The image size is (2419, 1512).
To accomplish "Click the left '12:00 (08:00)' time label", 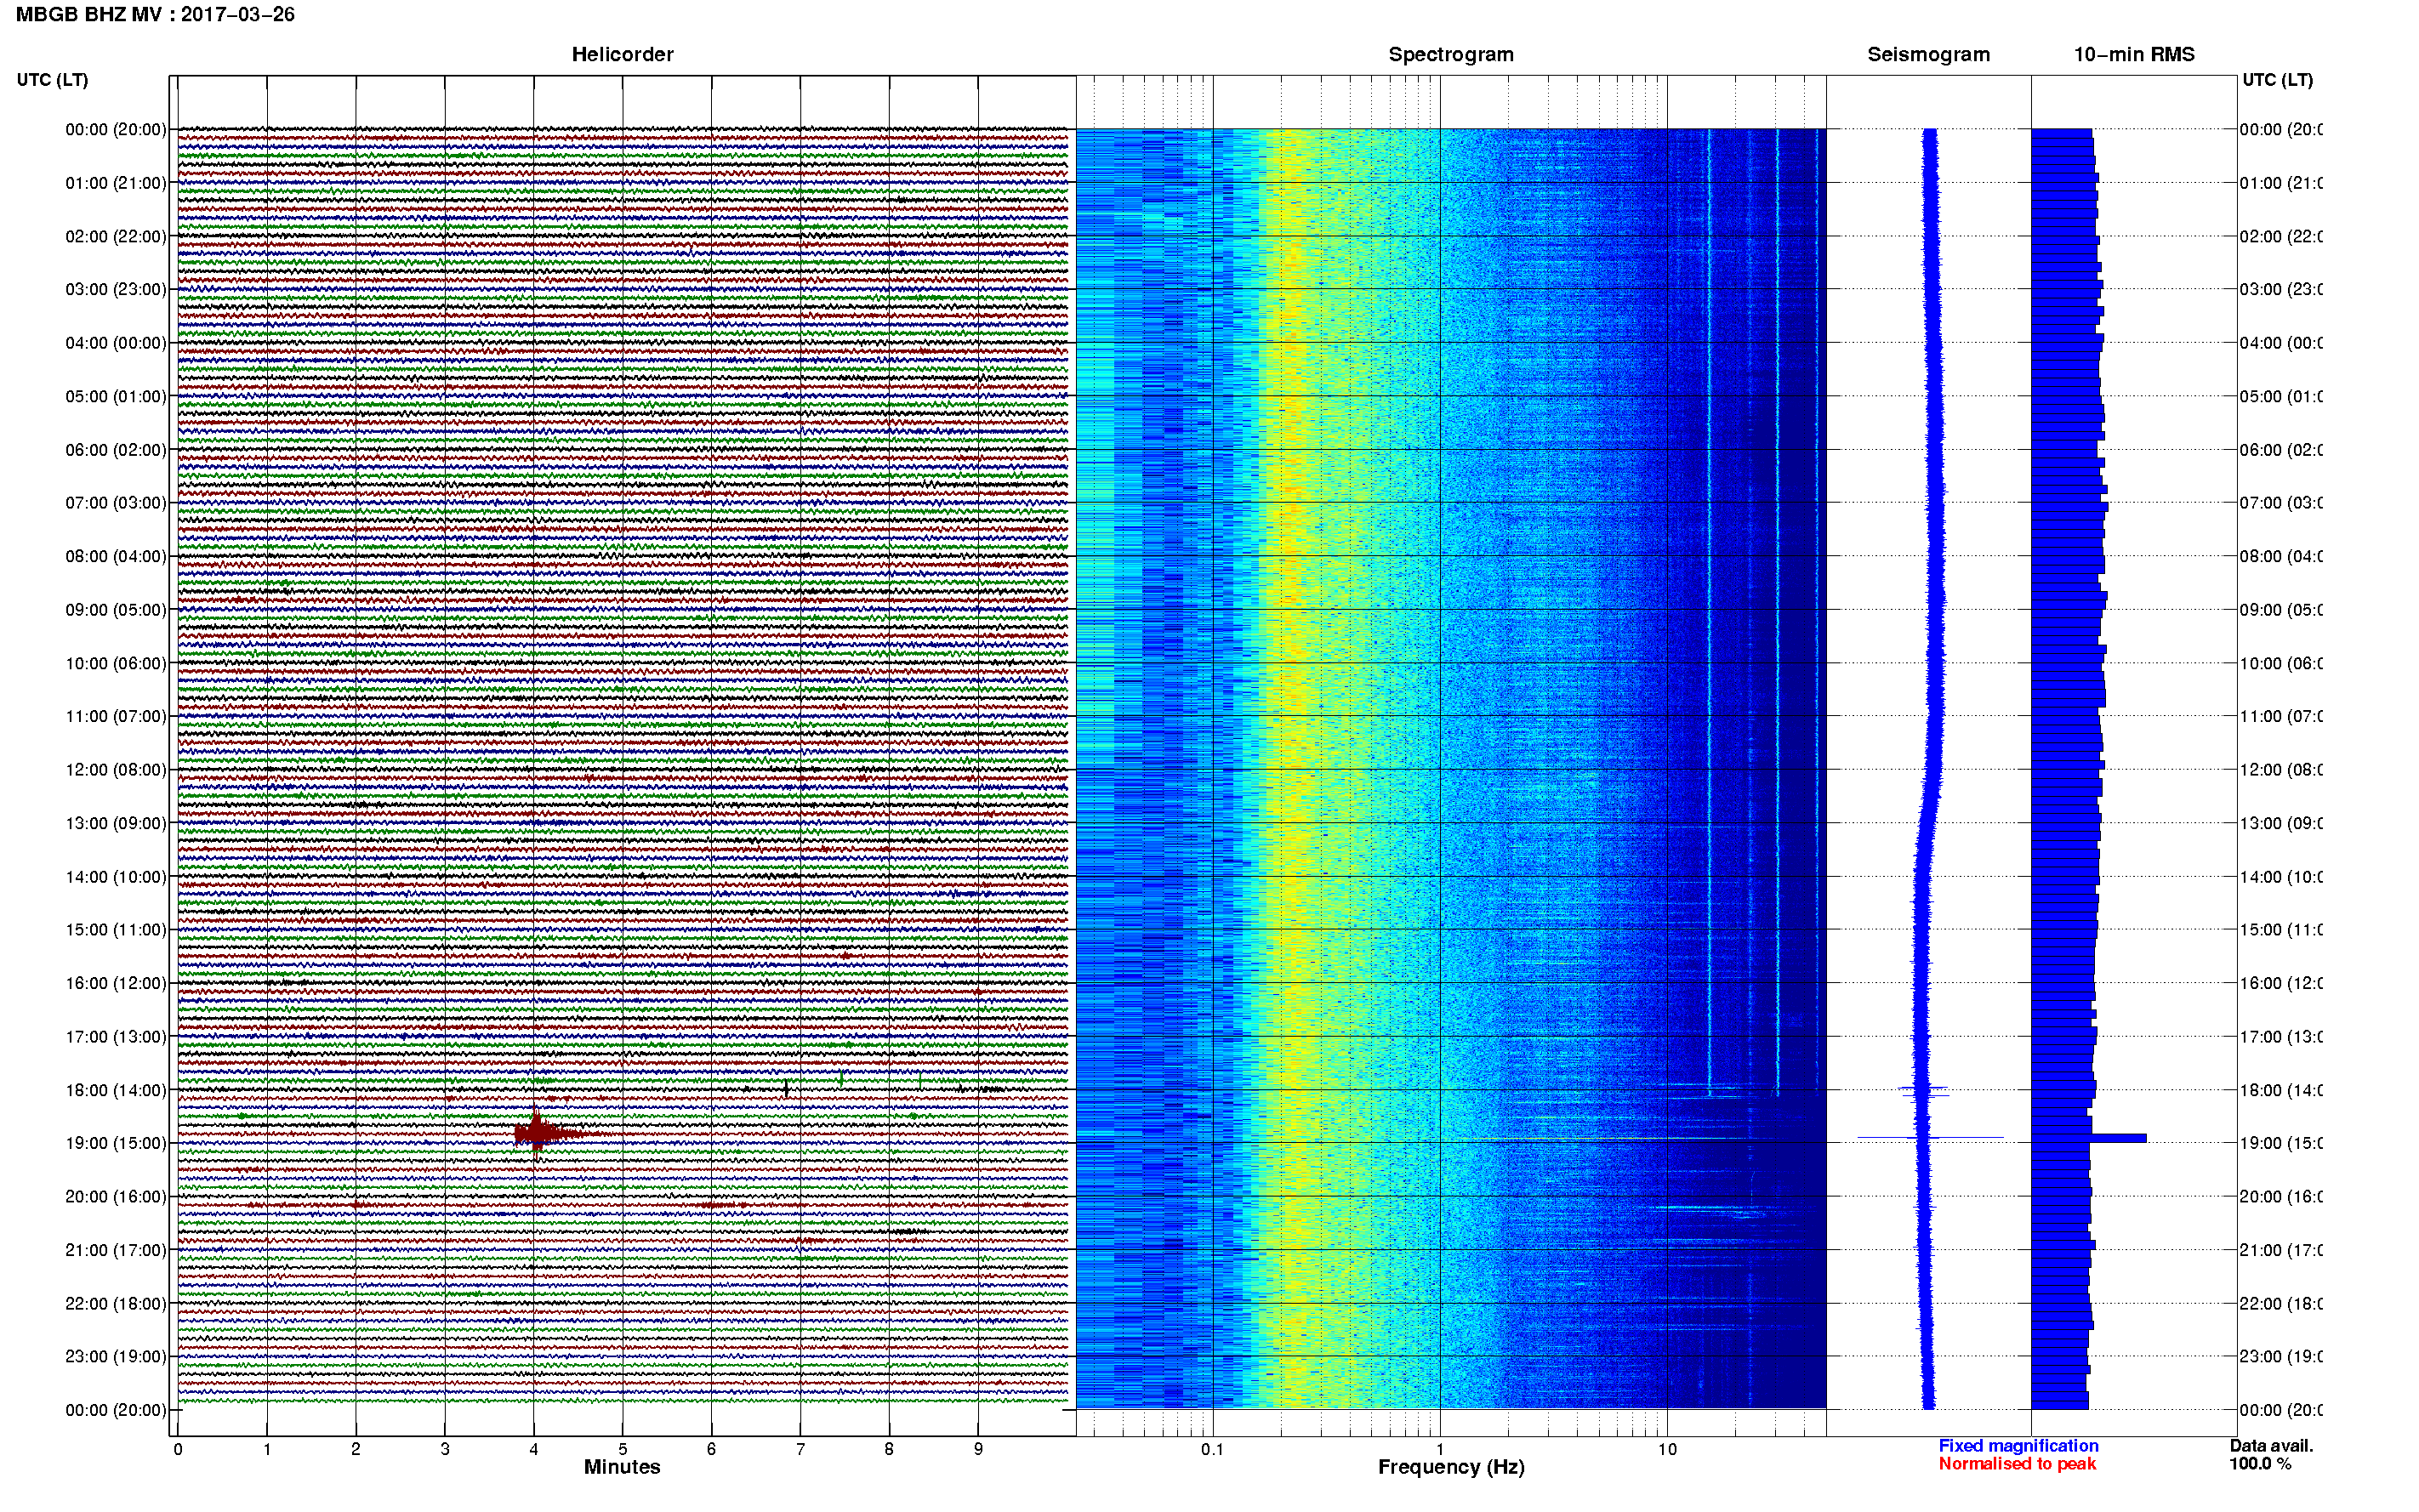I will [116, 770].
